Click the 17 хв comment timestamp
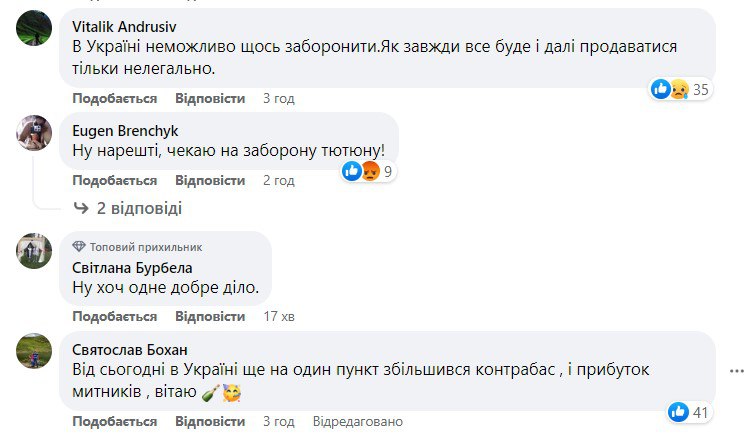752x433 pixels. tap(279, 317)
